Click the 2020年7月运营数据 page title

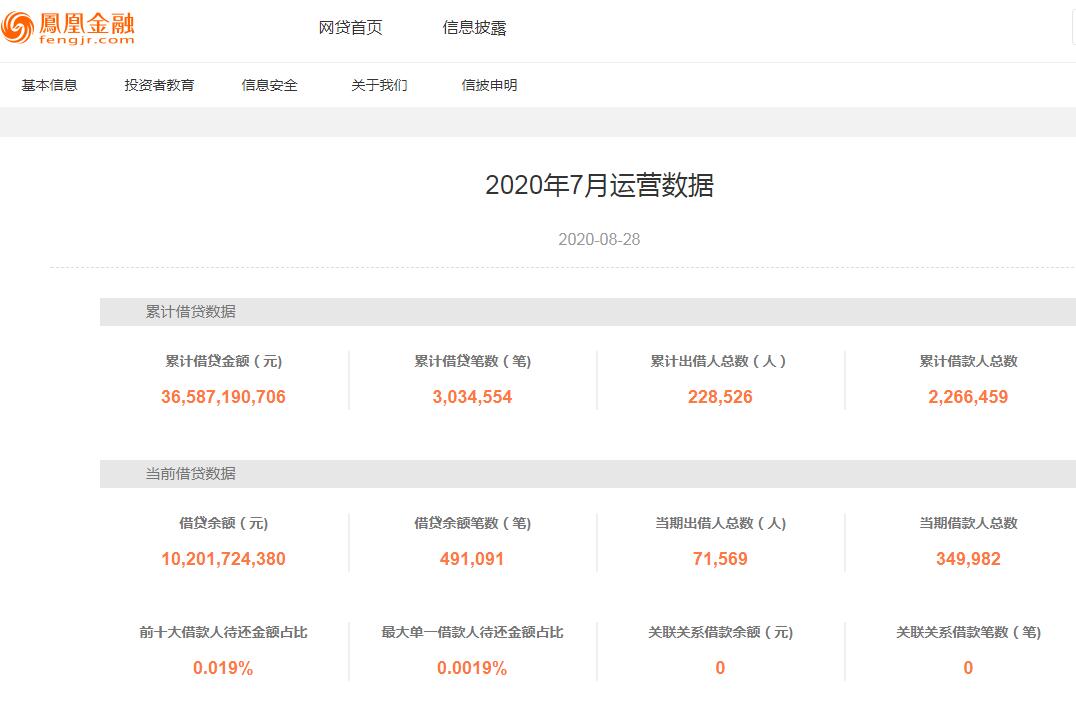pos(599,186)
